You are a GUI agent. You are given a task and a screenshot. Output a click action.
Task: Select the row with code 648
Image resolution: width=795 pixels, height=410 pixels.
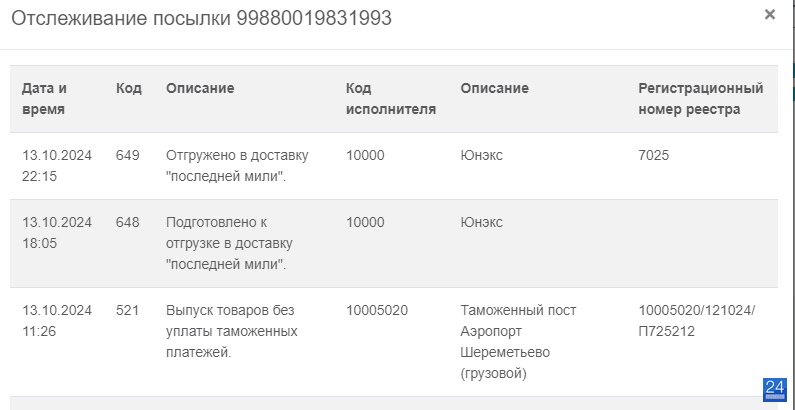394,243
